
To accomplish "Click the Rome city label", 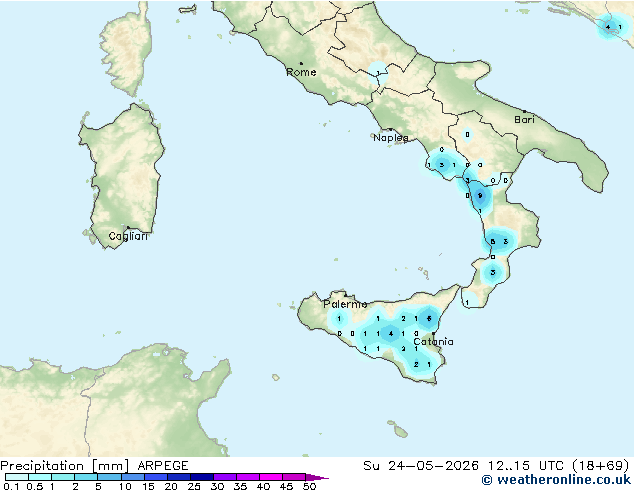I will click(x=301, y=72).
